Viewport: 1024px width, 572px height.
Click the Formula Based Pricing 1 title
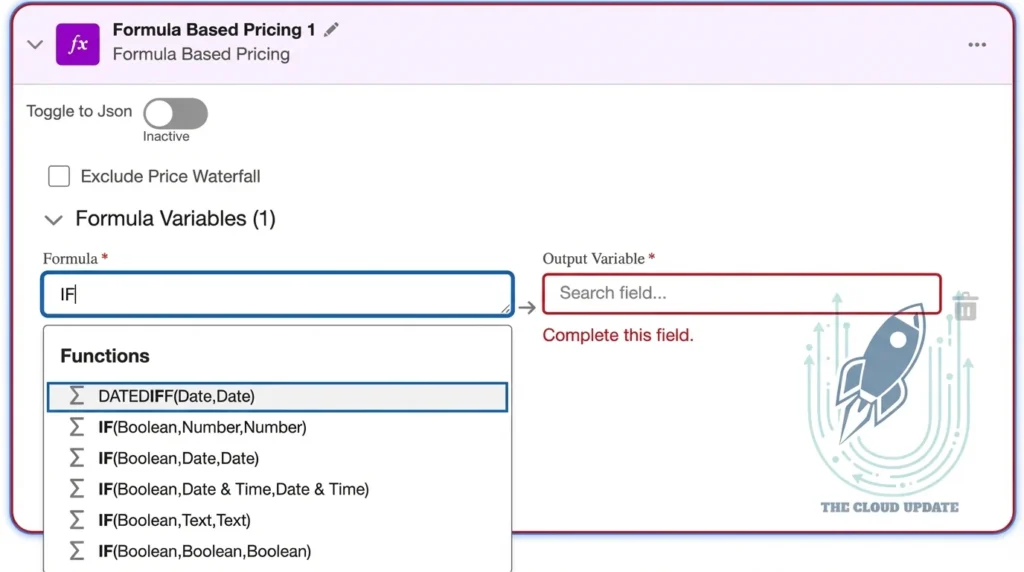click(x=213, y=30)
